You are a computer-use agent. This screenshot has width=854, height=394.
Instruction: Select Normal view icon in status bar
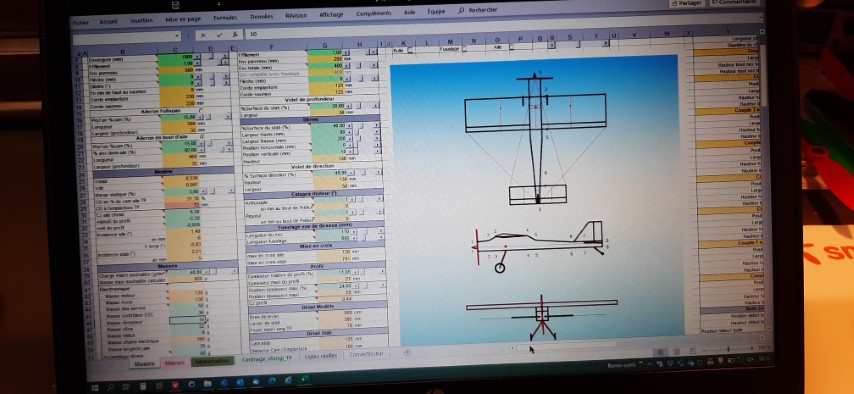[x=660, y=351]
